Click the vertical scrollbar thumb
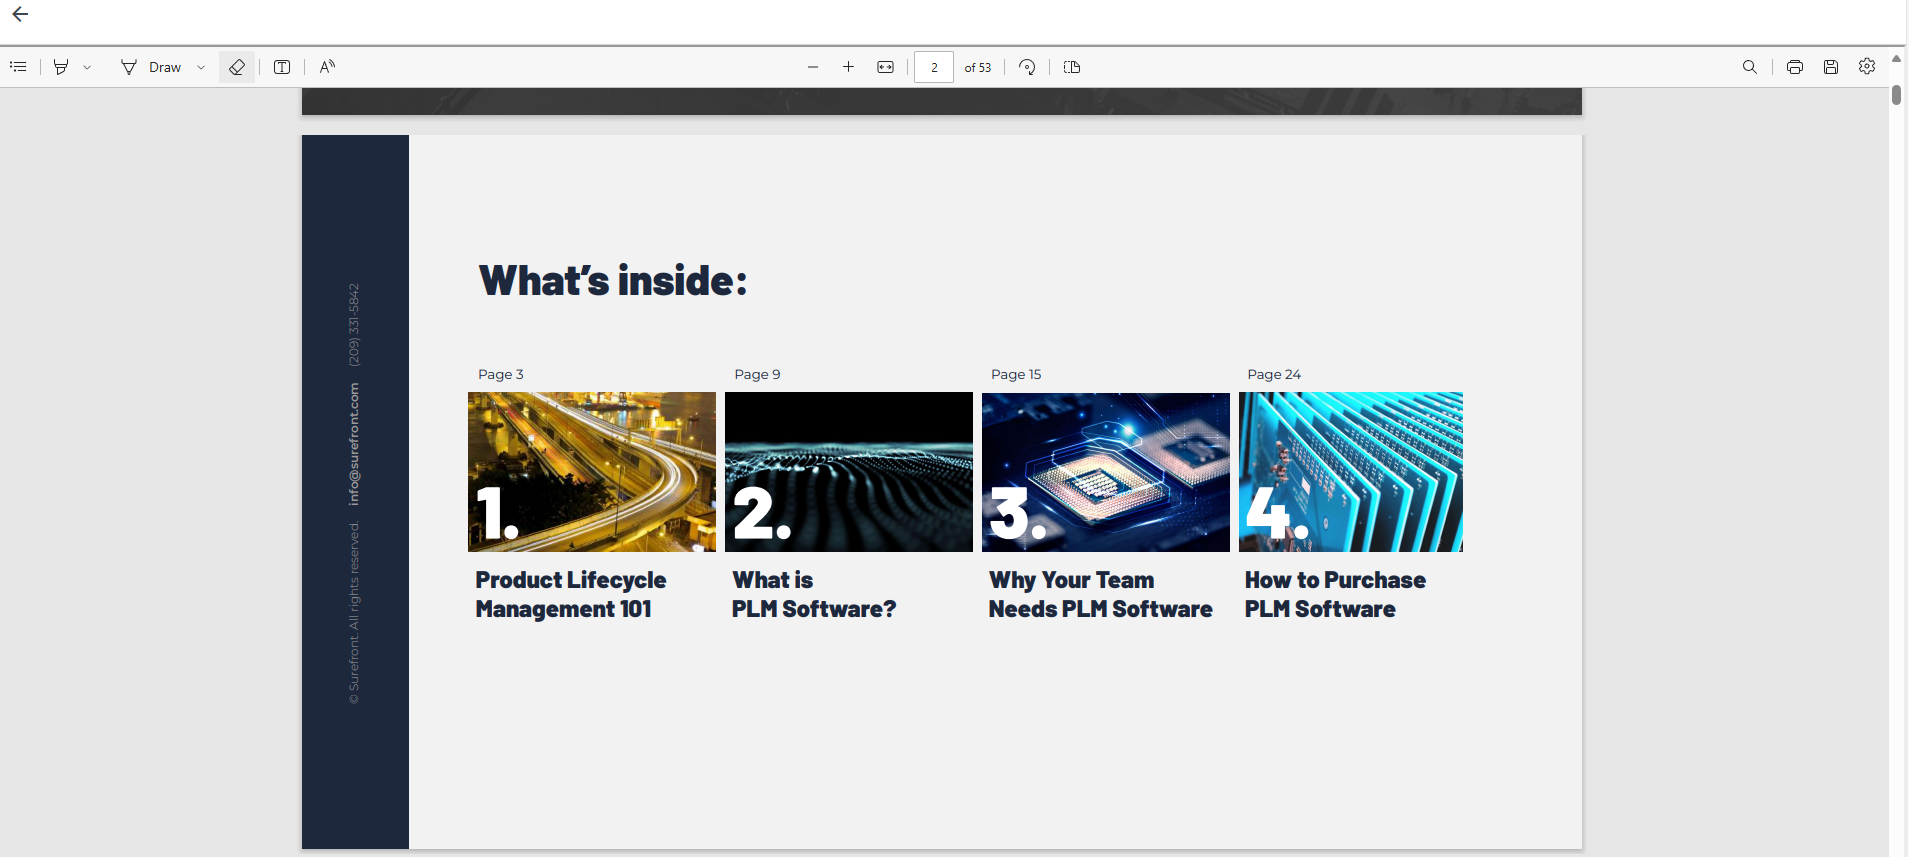1909x857 pixels. [x=1896, y=96]
